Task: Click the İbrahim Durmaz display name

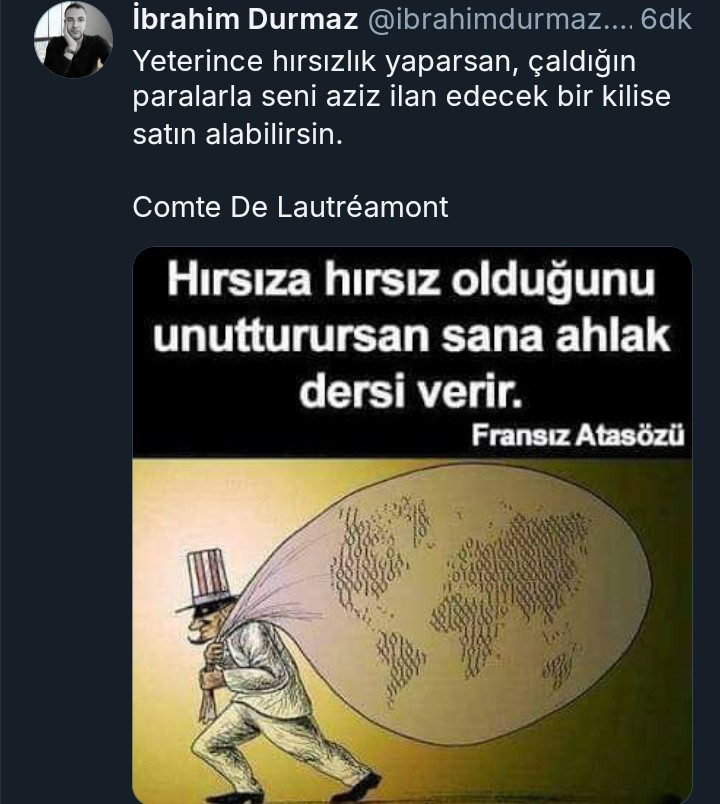Action: pyautogui.click(x=245, y=19)
